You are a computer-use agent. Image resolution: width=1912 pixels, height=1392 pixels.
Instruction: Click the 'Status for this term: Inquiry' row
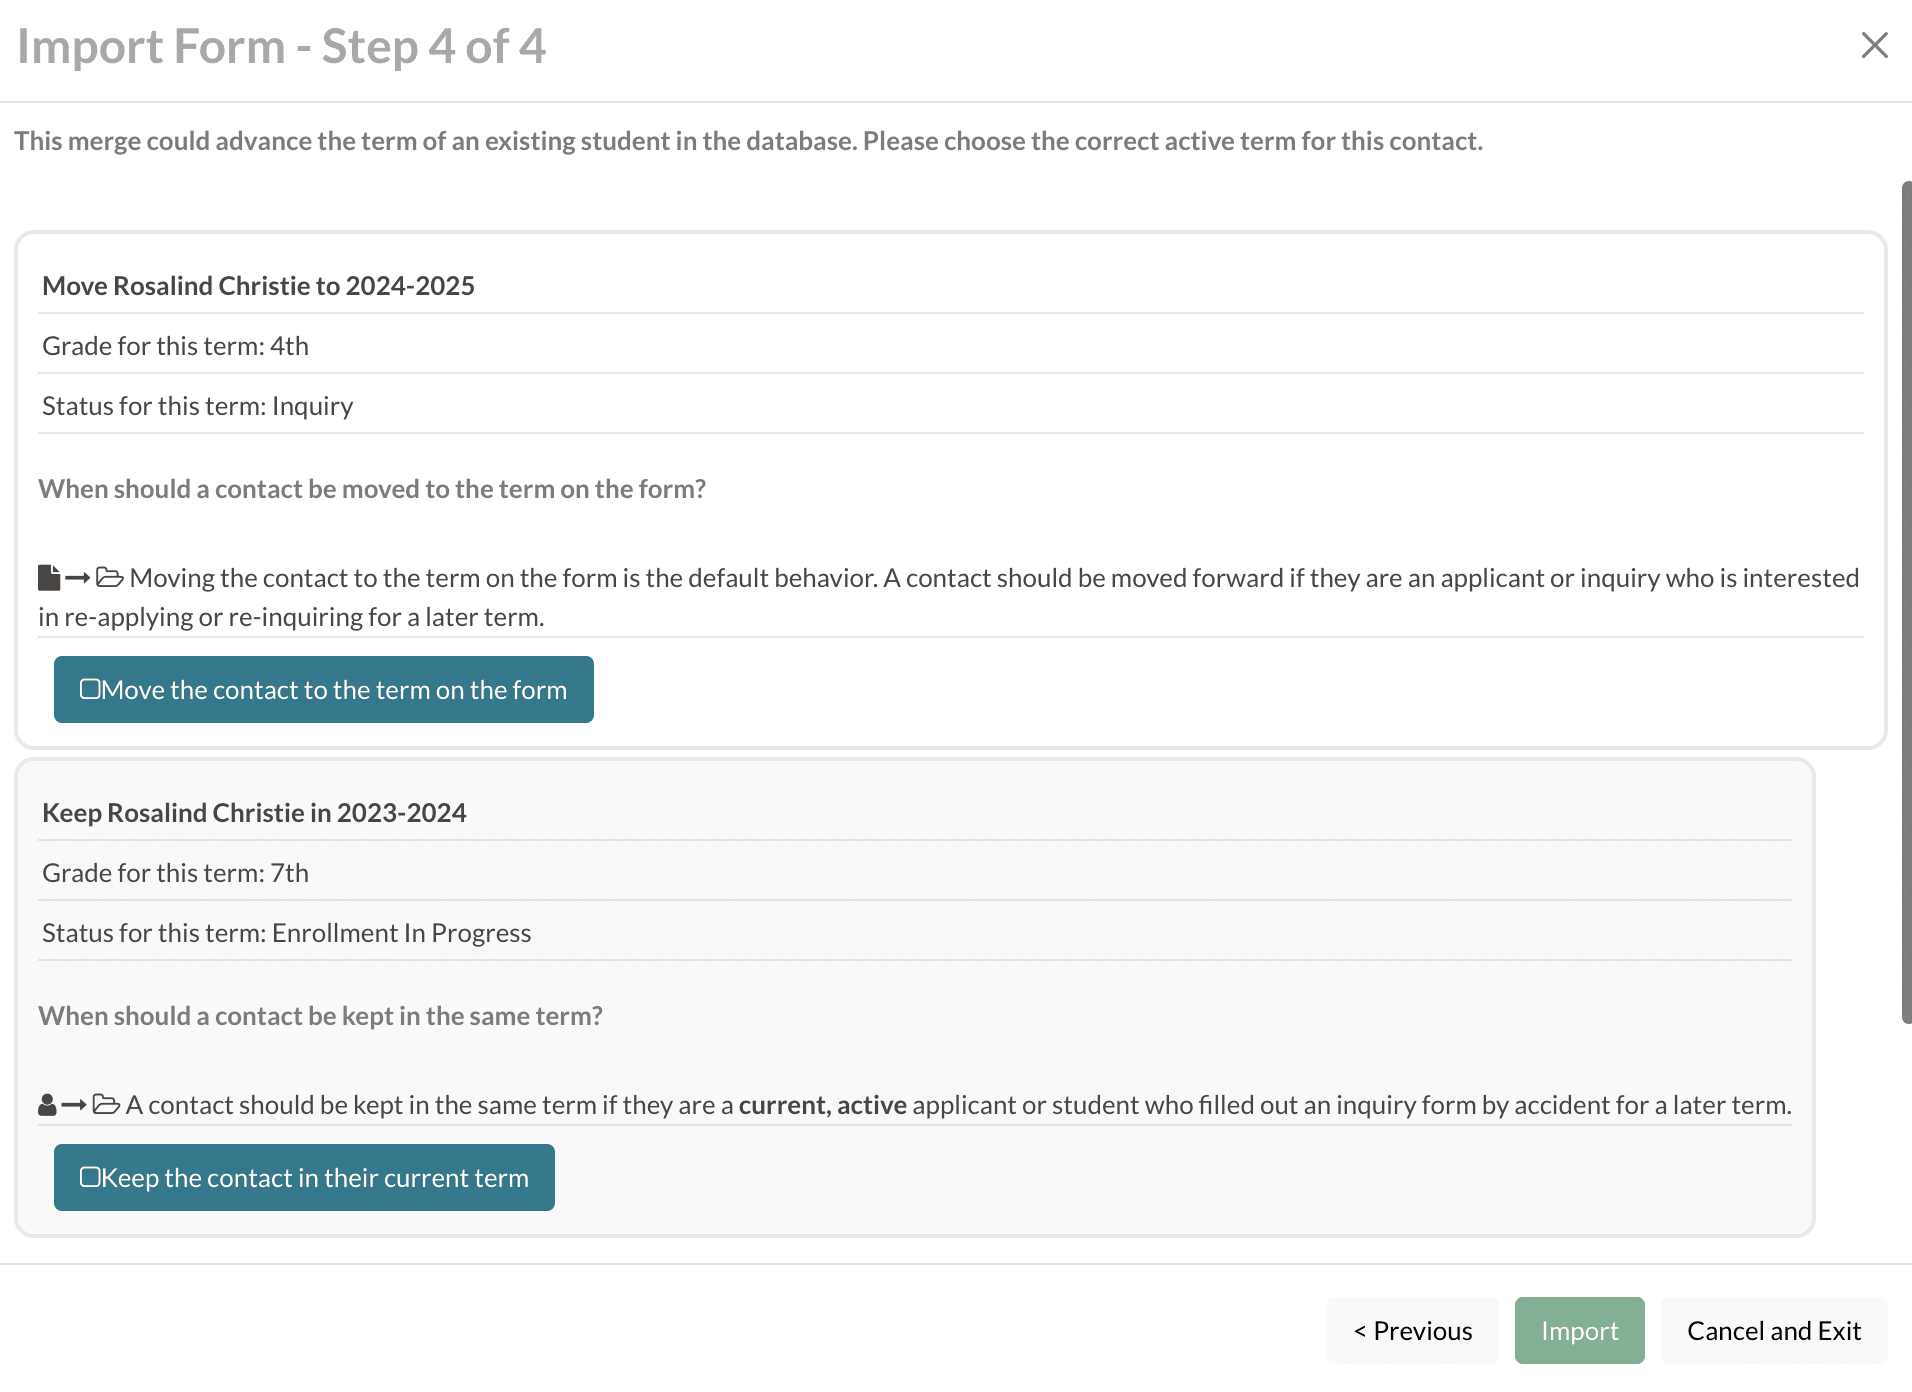click(x=197, y=406)
